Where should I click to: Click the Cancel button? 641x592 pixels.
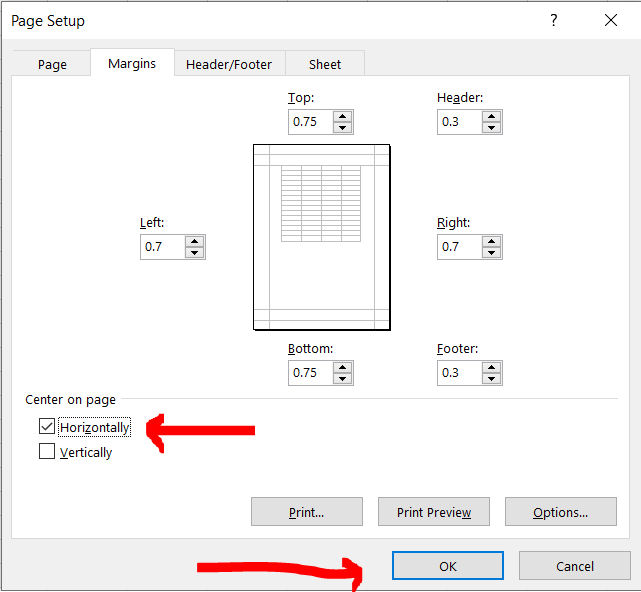tap(575, 566)
